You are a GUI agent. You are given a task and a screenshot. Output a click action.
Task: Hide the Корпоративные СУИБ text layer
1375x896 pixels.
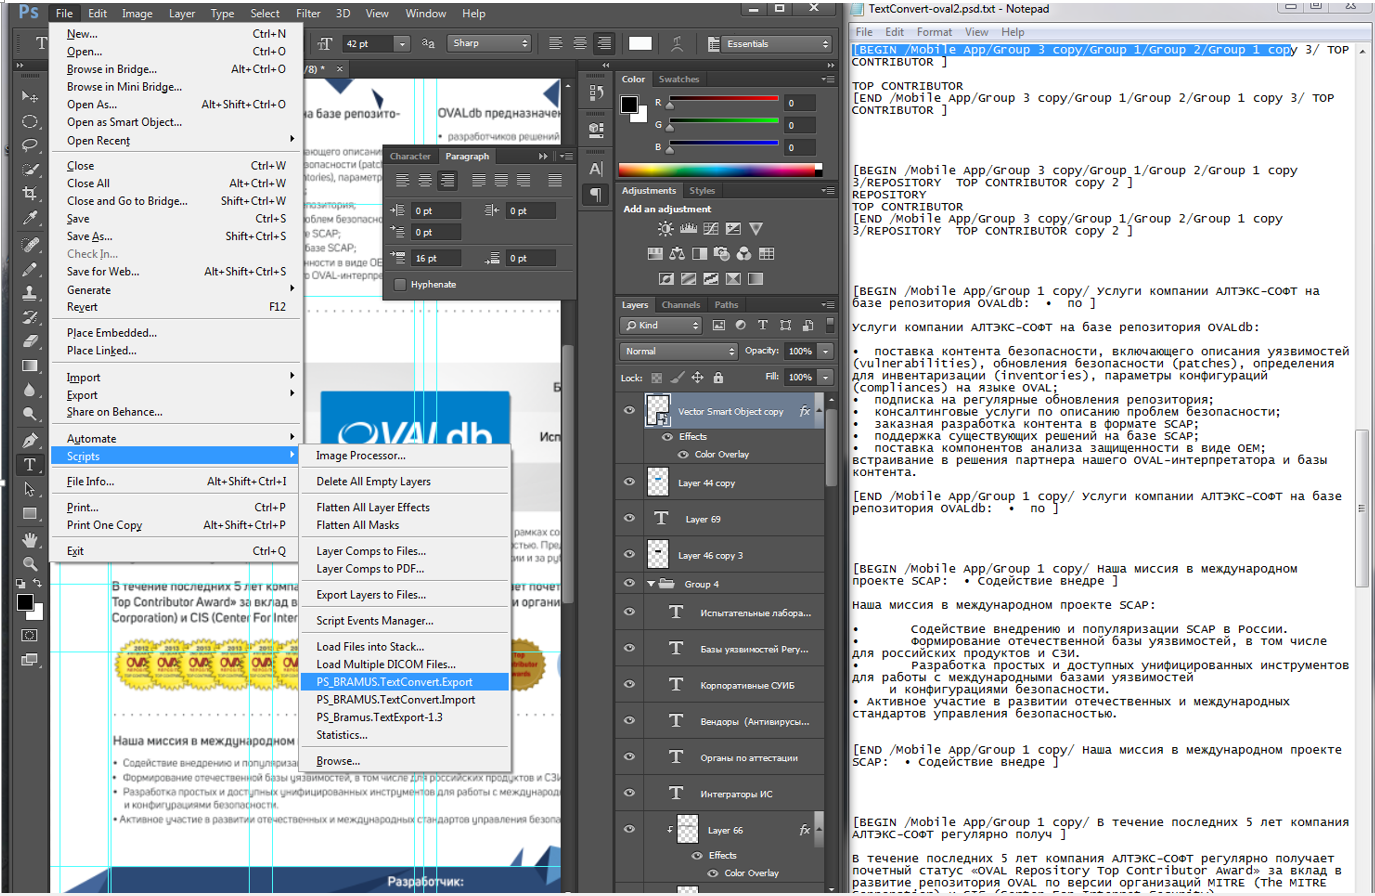[629, 684]
